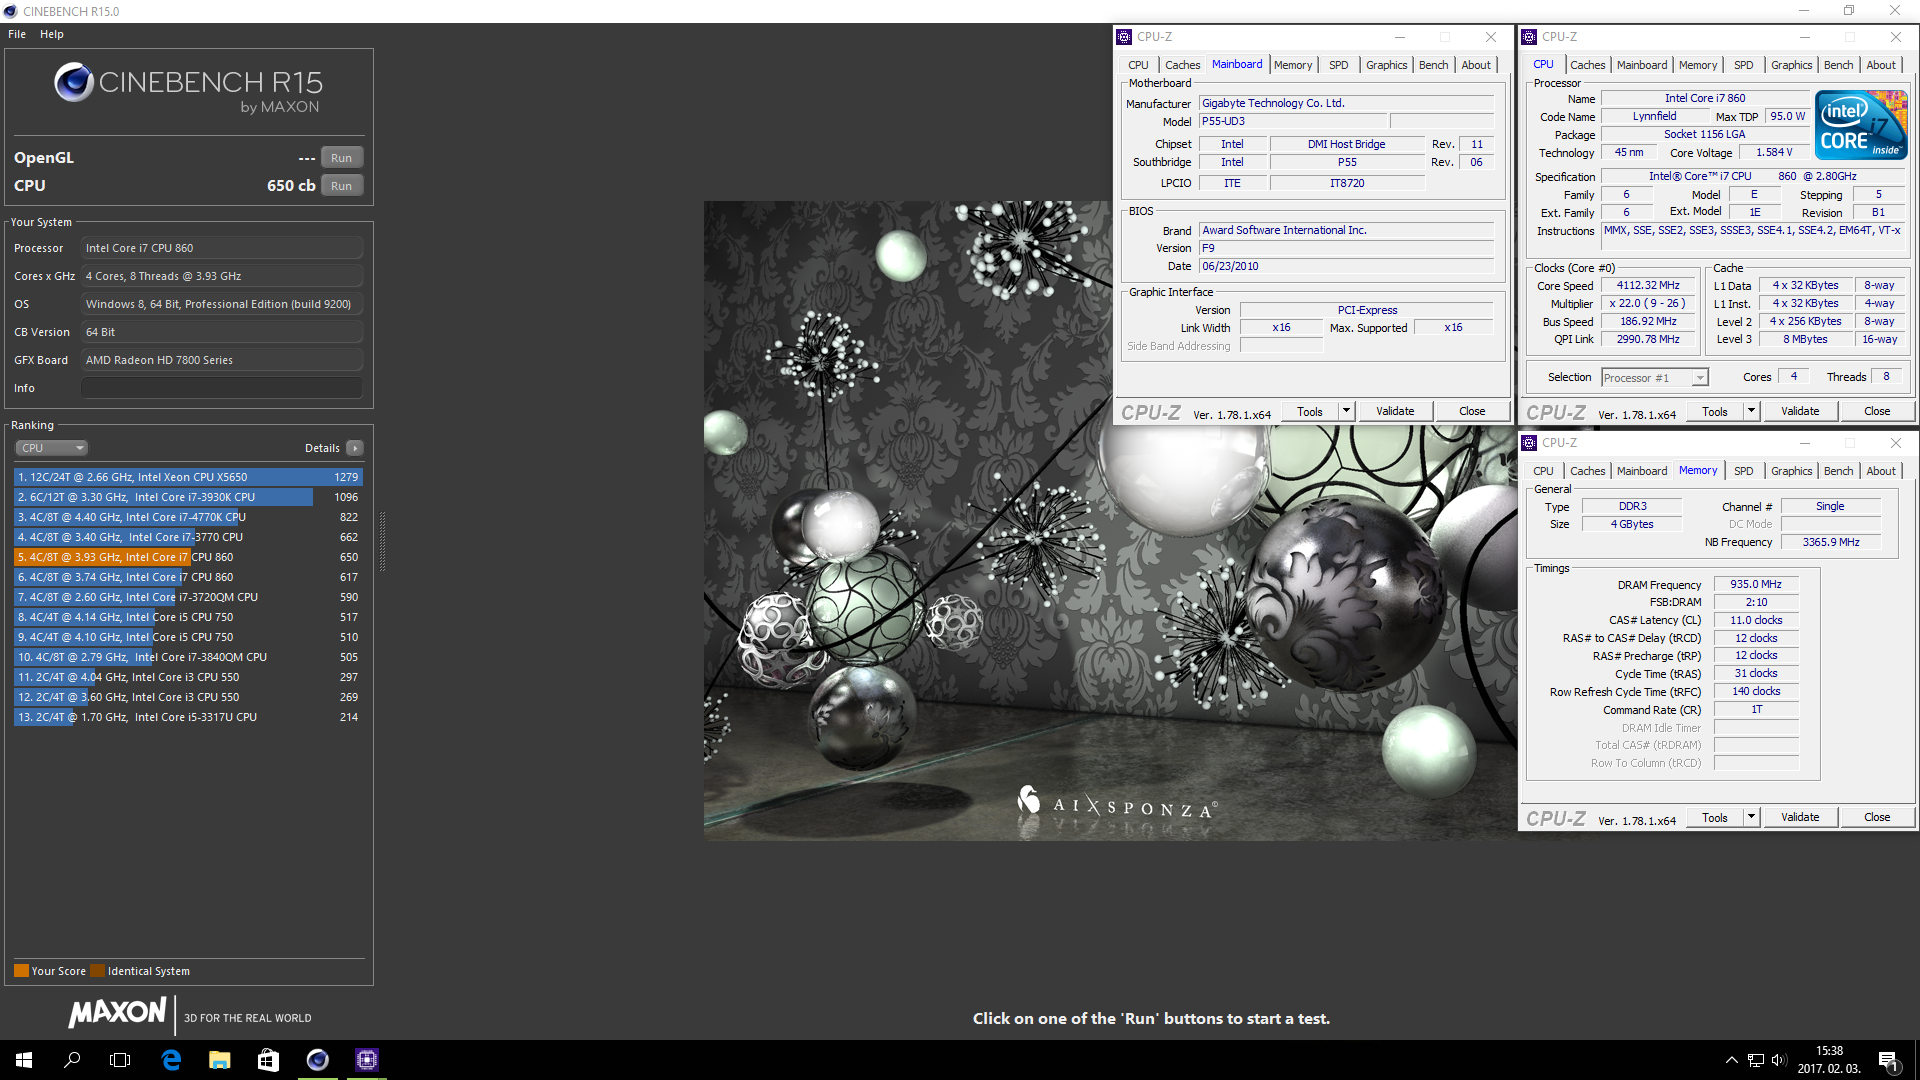Open the Windows Store taskbar icon

coord(268,1060)
